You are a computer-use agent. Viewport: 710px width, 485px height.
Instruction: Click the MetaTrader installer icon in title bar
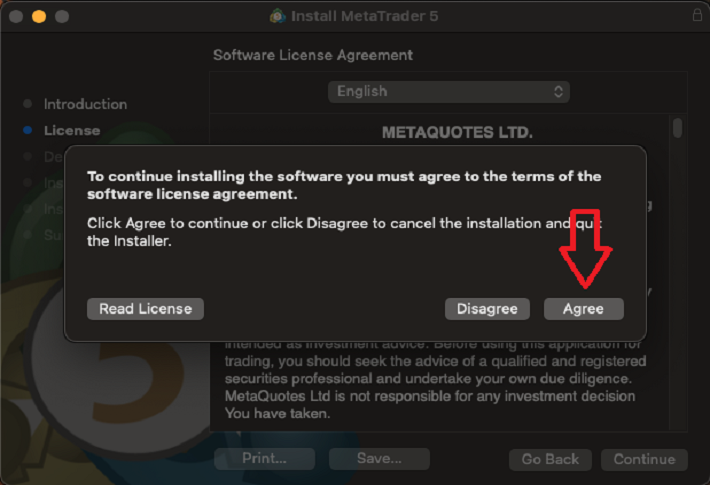point(278,16)
